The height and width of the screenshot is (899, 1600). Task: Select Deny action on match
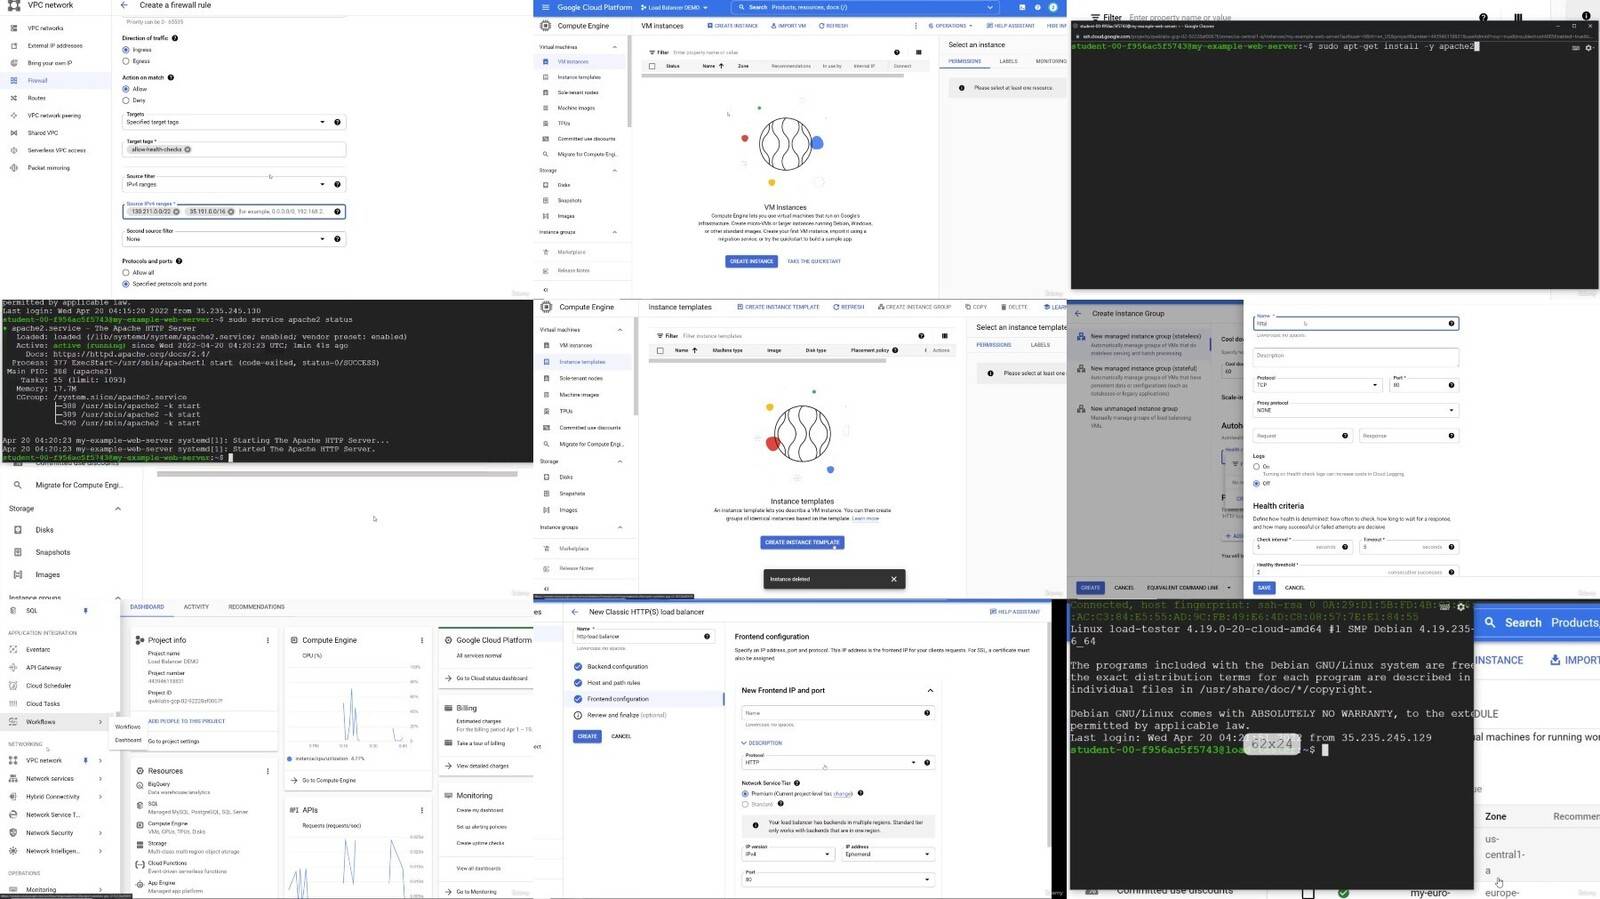coord(126,100)
